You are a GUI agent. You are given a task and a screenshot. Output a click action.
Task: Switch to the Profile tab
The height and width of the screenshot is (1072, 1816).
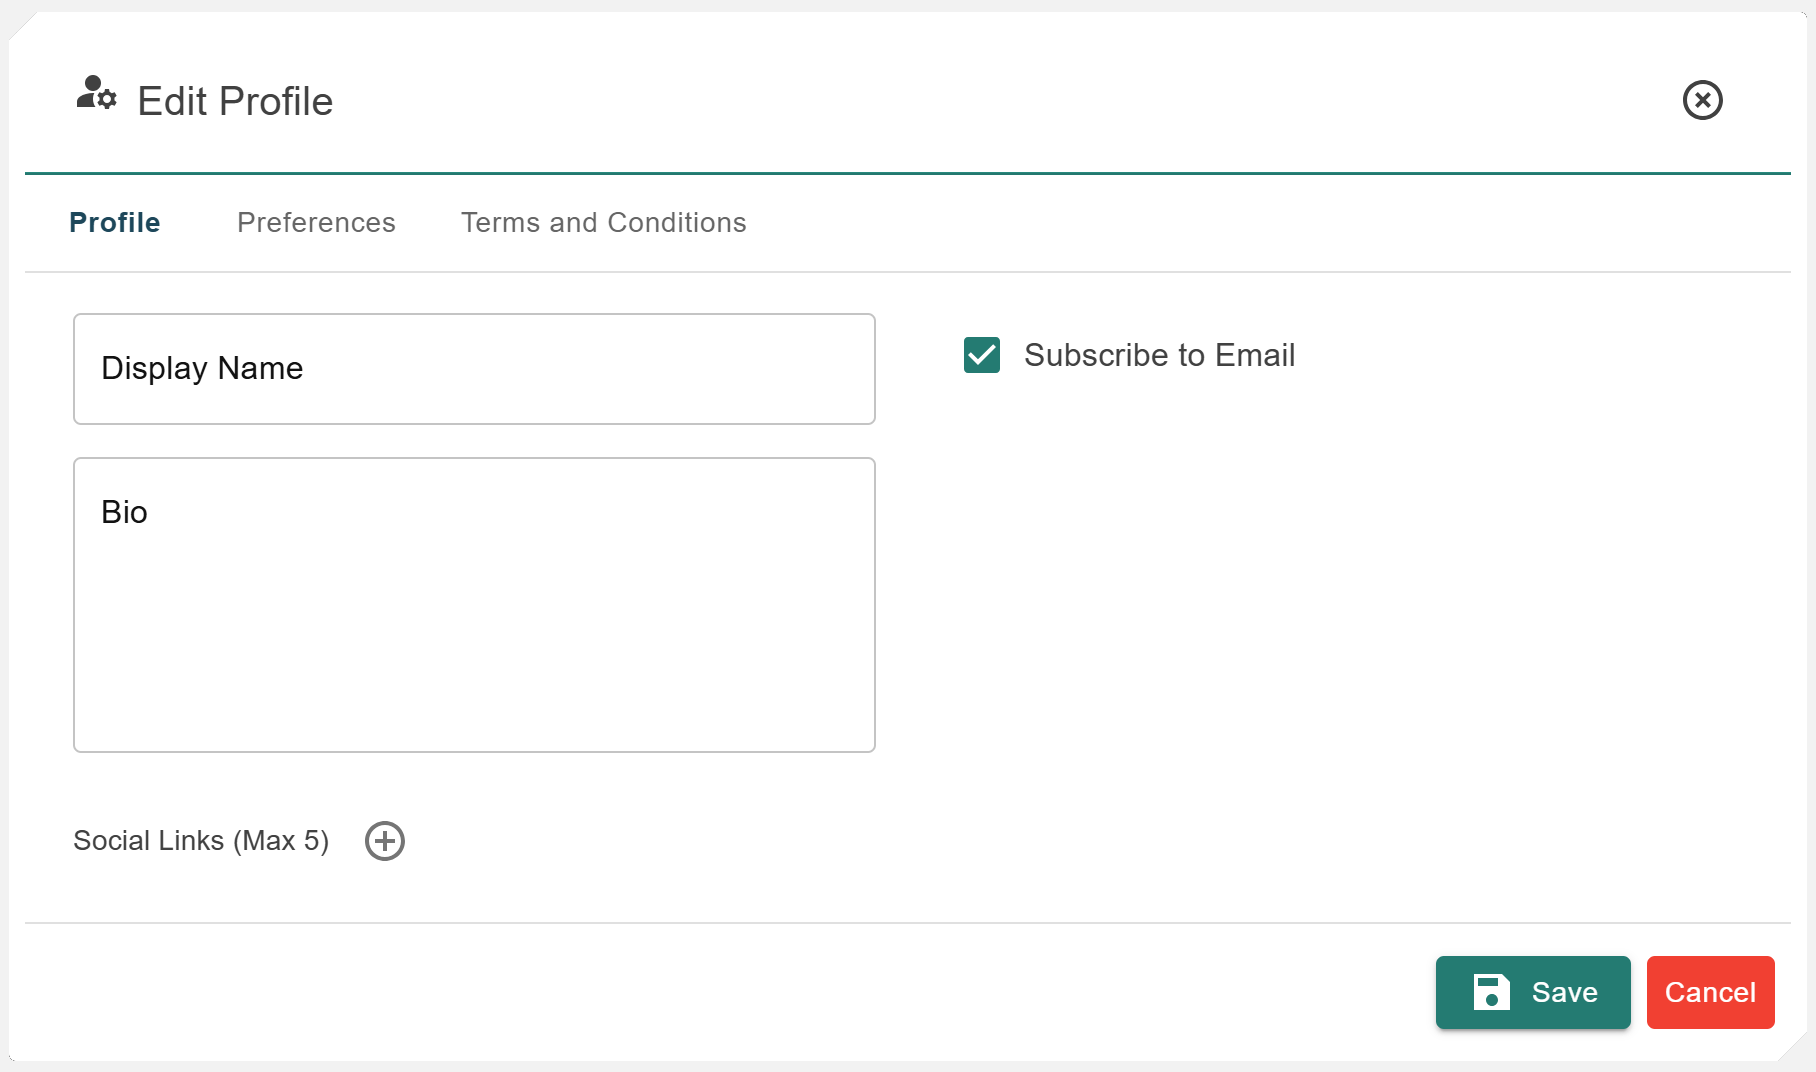(115, 222)
